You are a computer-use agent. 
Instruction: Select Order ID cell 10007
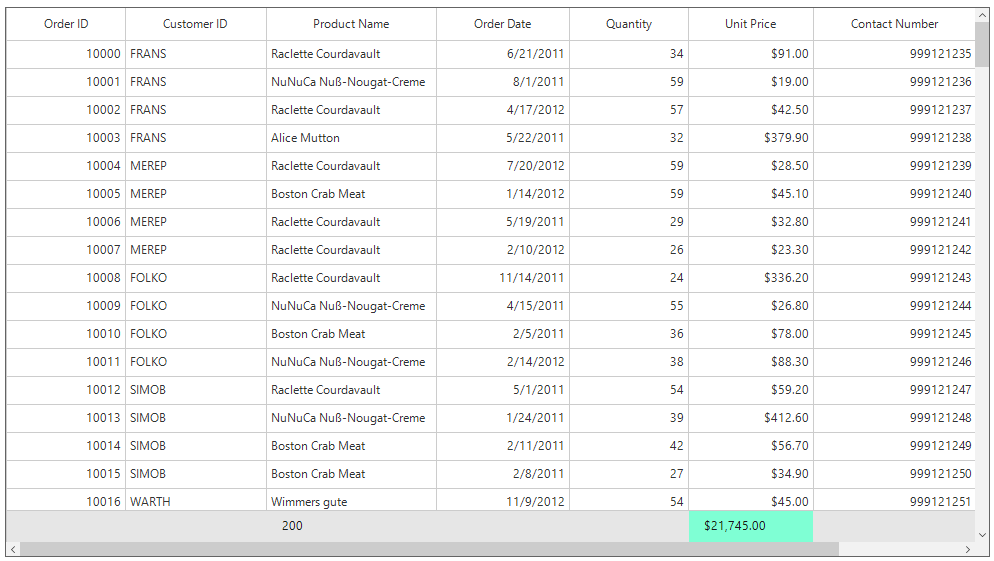(66, 250)
